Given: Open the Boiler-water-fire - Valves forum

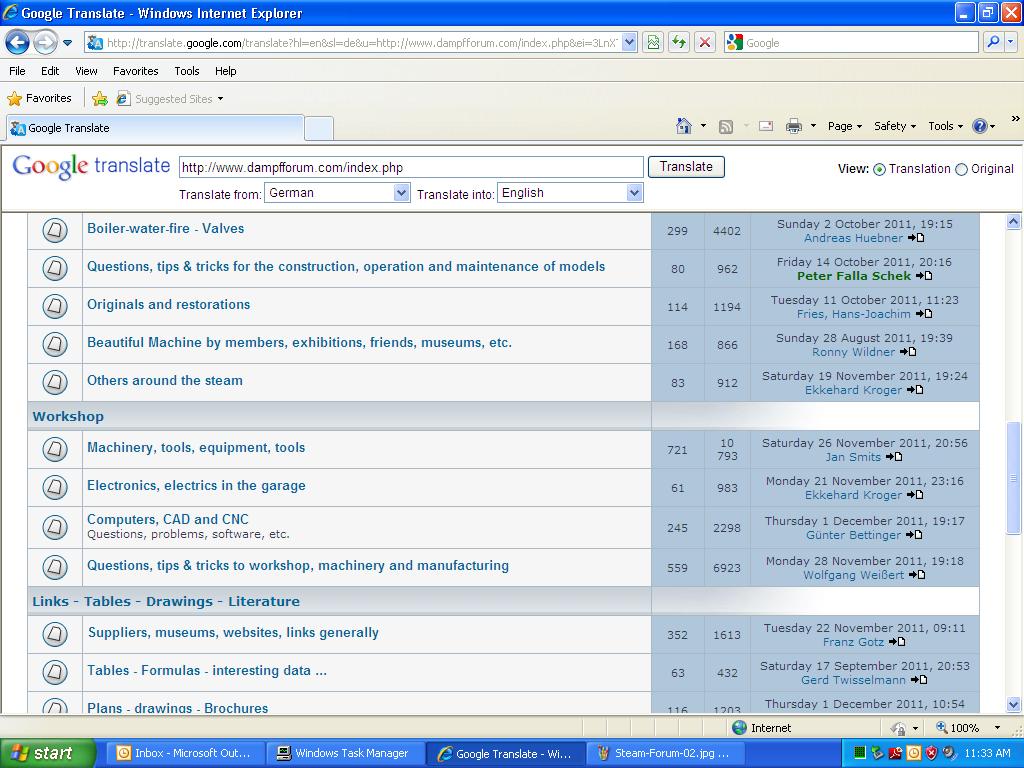Looking at the screenshot, I should 166,229.
